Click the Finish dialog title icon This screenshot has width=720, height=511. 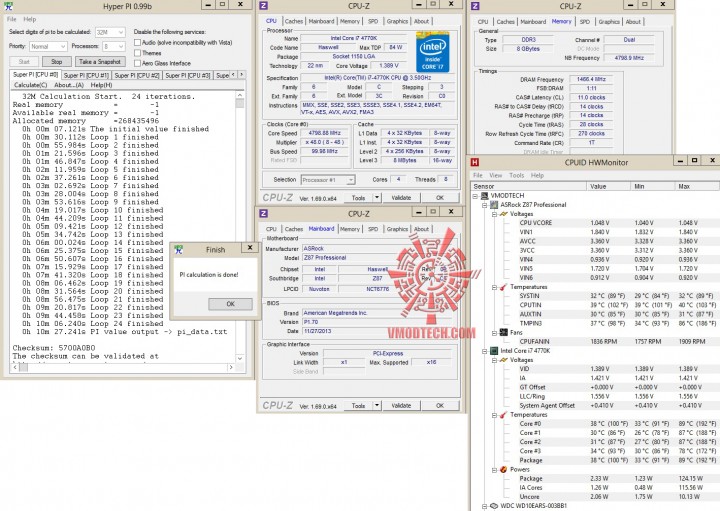tap(179, 249)
